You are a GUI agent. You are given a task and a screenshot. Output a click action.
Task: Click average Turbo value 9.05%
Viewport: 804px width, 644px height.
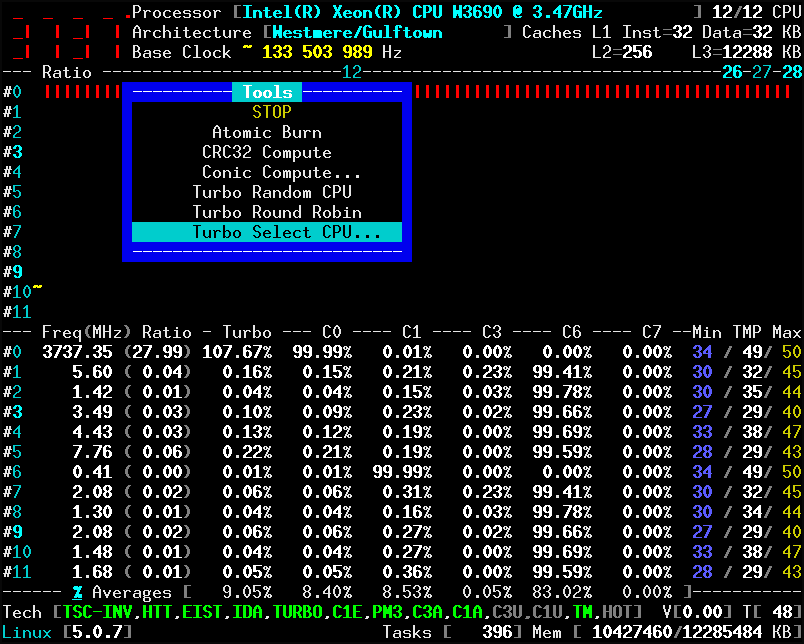[247, 592]
